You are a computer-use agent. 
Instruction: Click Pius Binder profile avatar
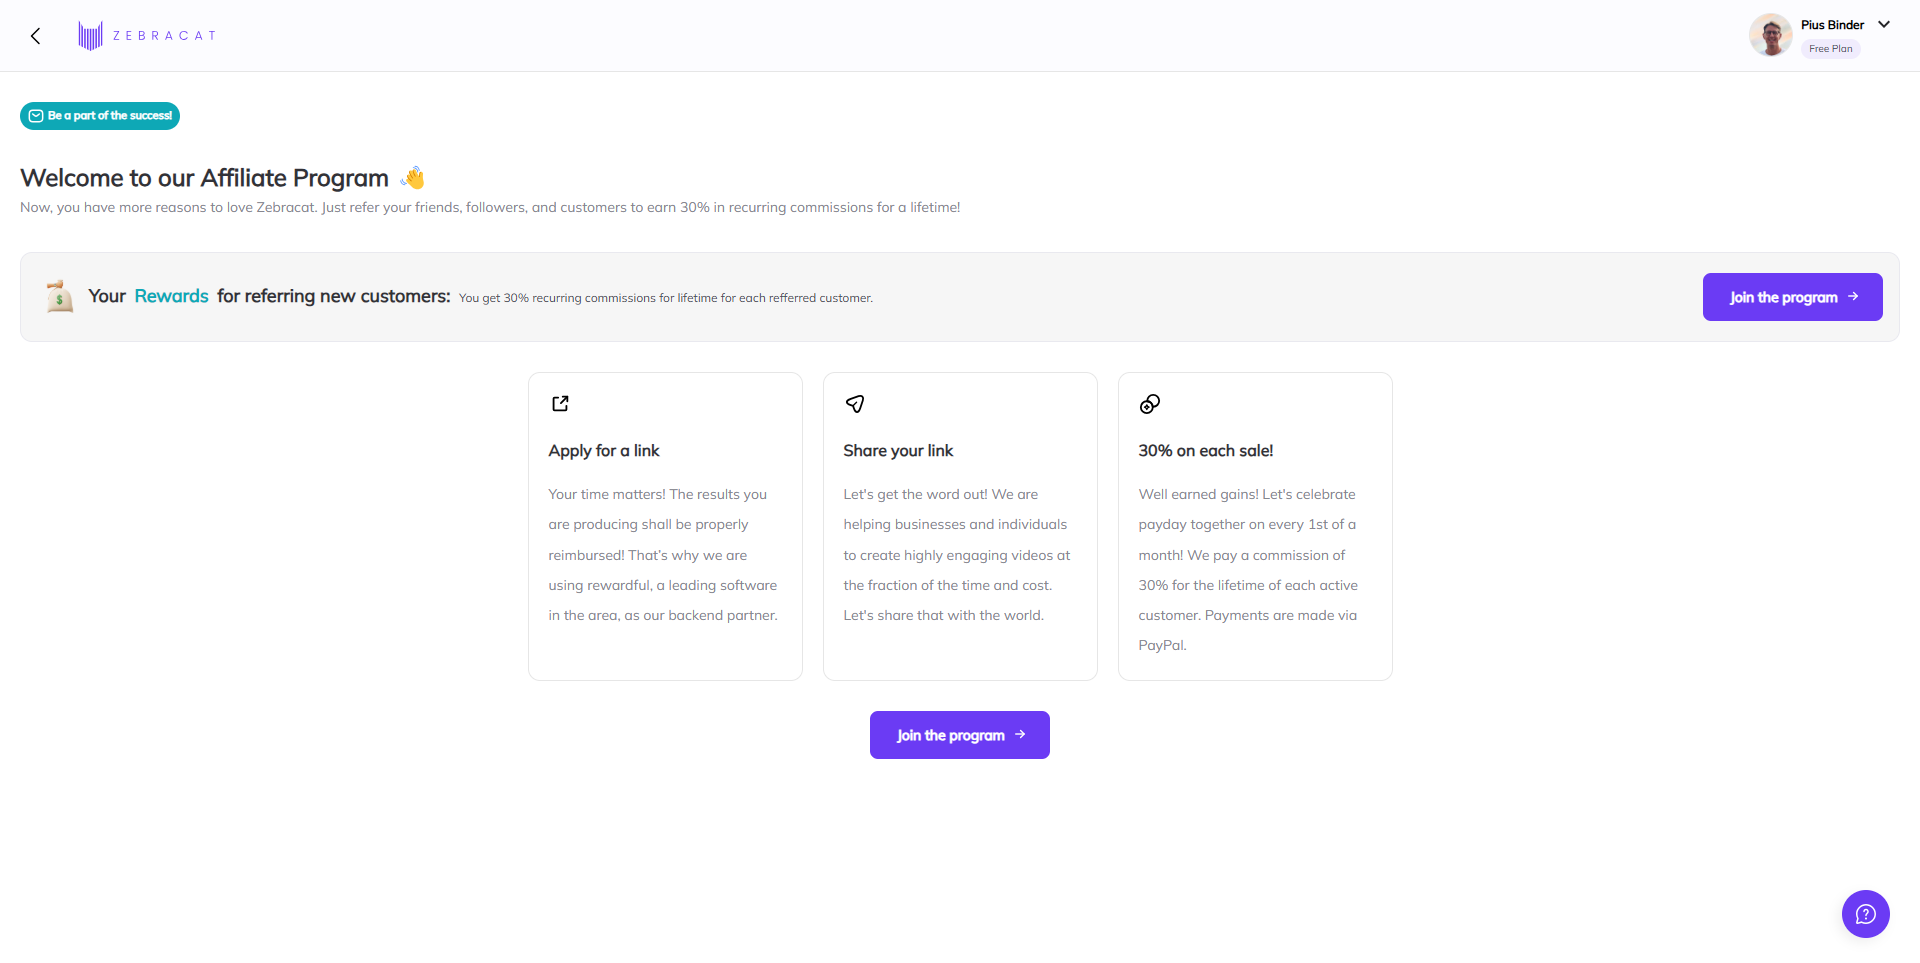(x=1770, y=36)
